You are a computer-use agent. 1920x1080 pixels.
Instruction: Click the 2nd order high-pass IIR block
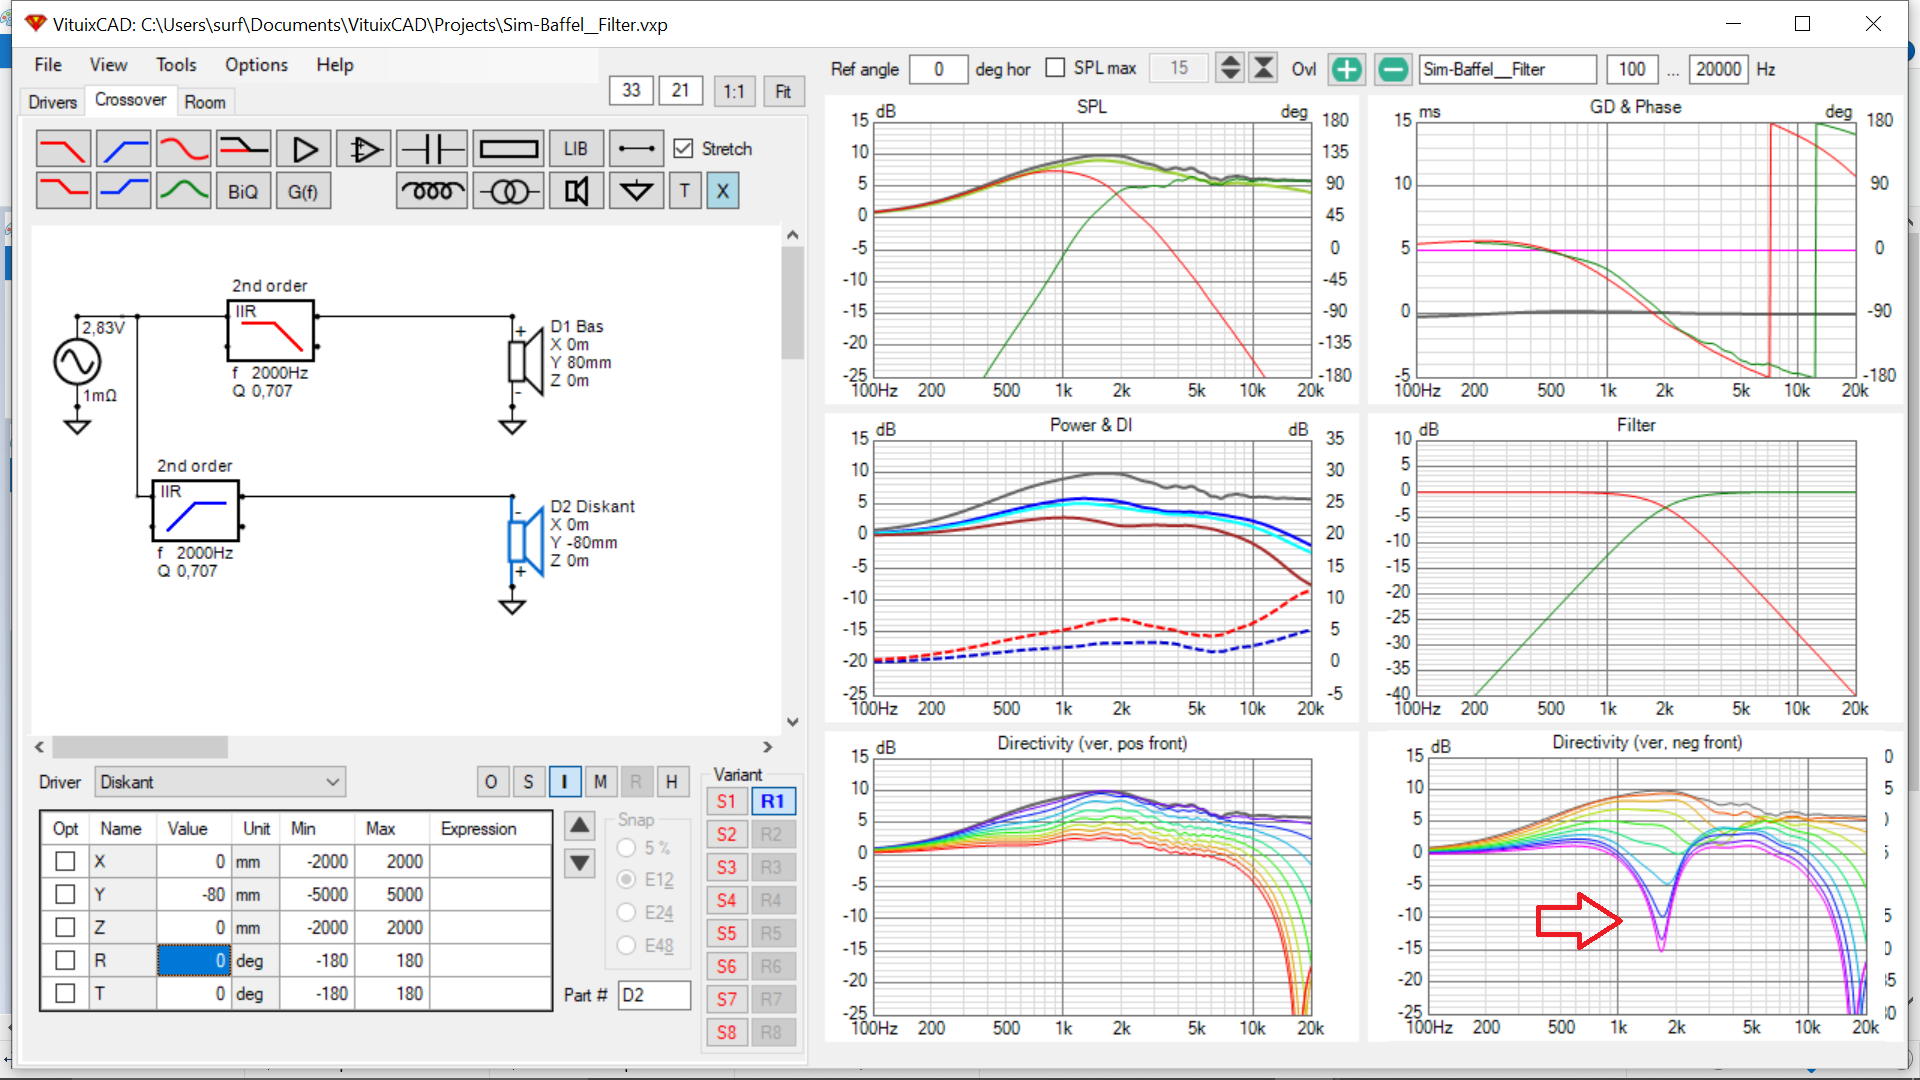point(196,511)
